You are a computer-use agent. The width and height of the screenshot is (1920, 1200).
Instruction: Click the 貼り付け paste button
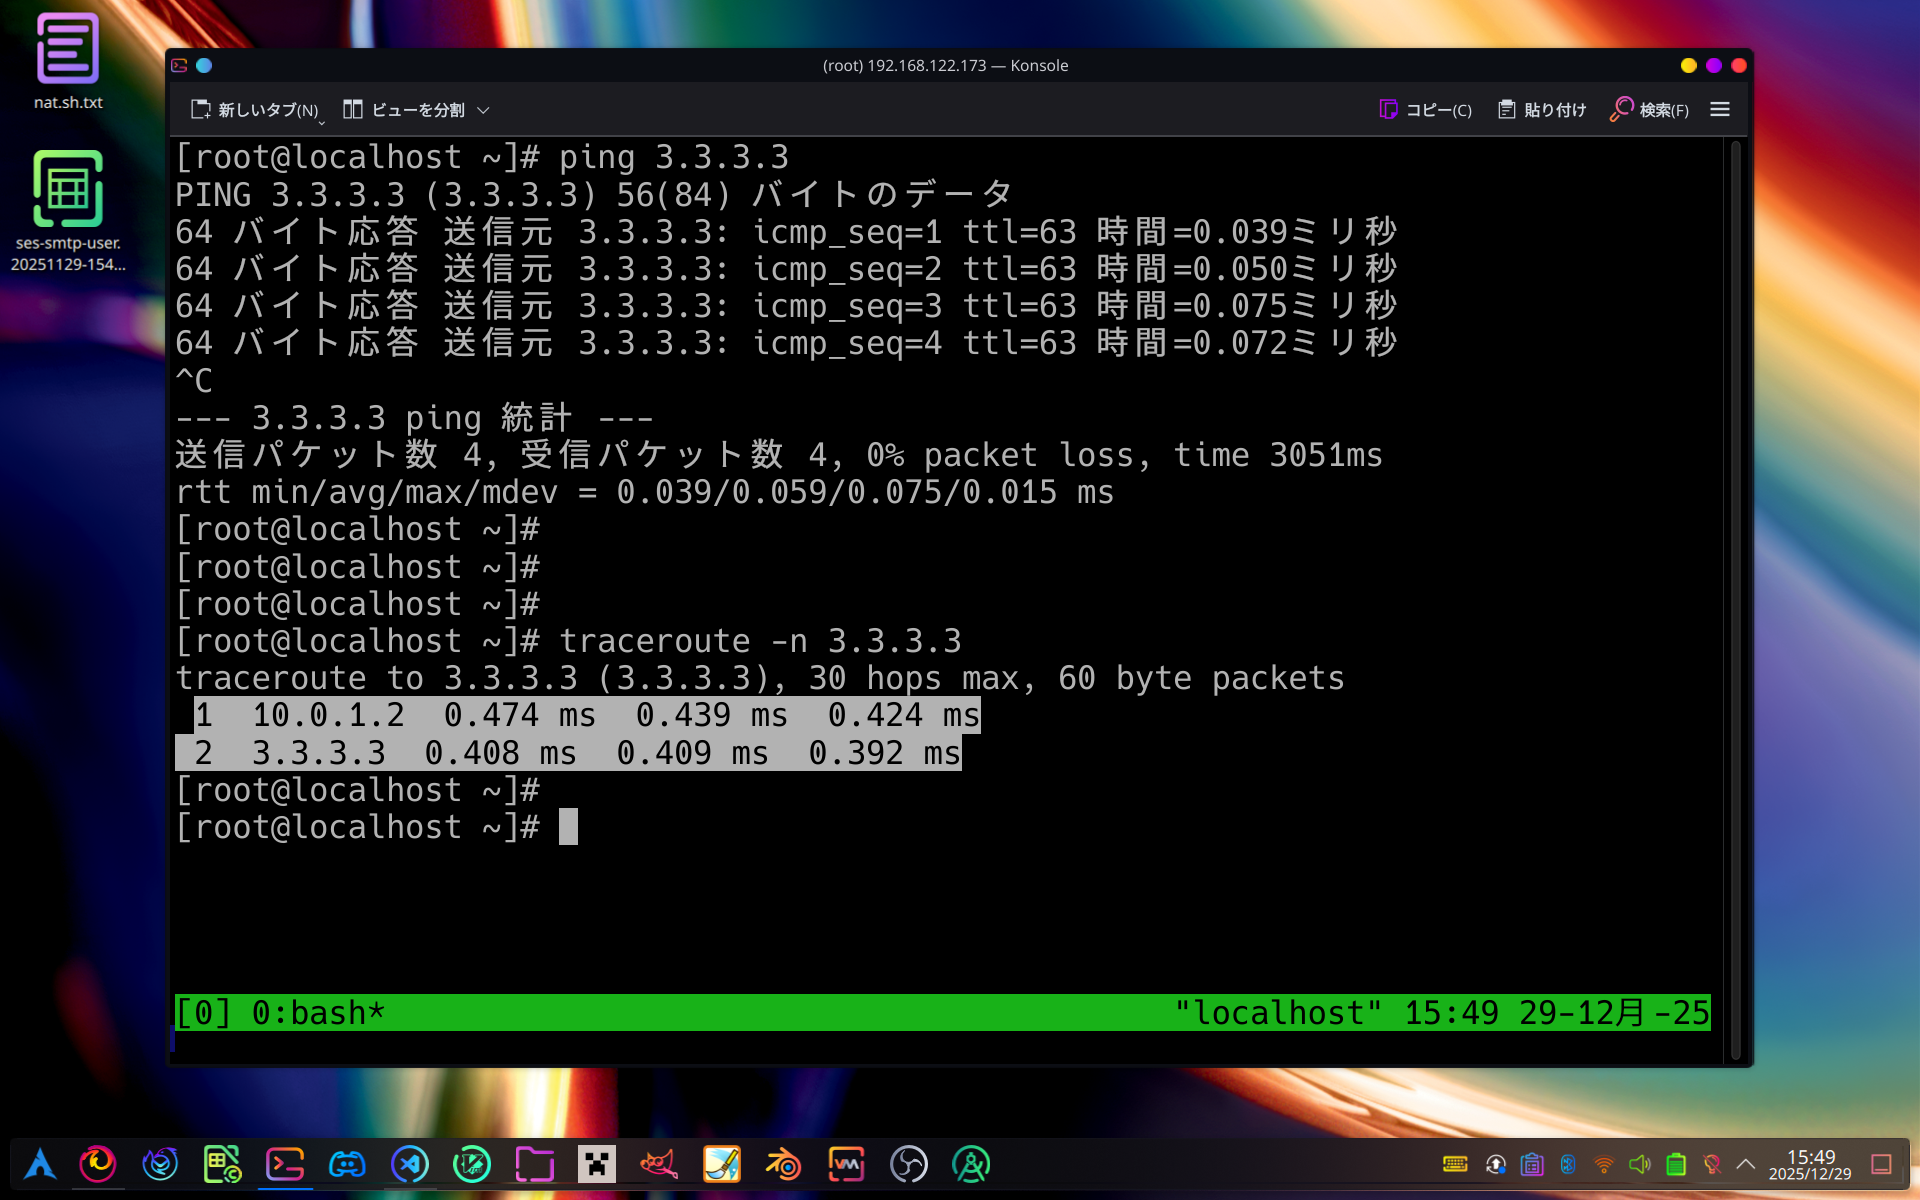(1542, 110)
